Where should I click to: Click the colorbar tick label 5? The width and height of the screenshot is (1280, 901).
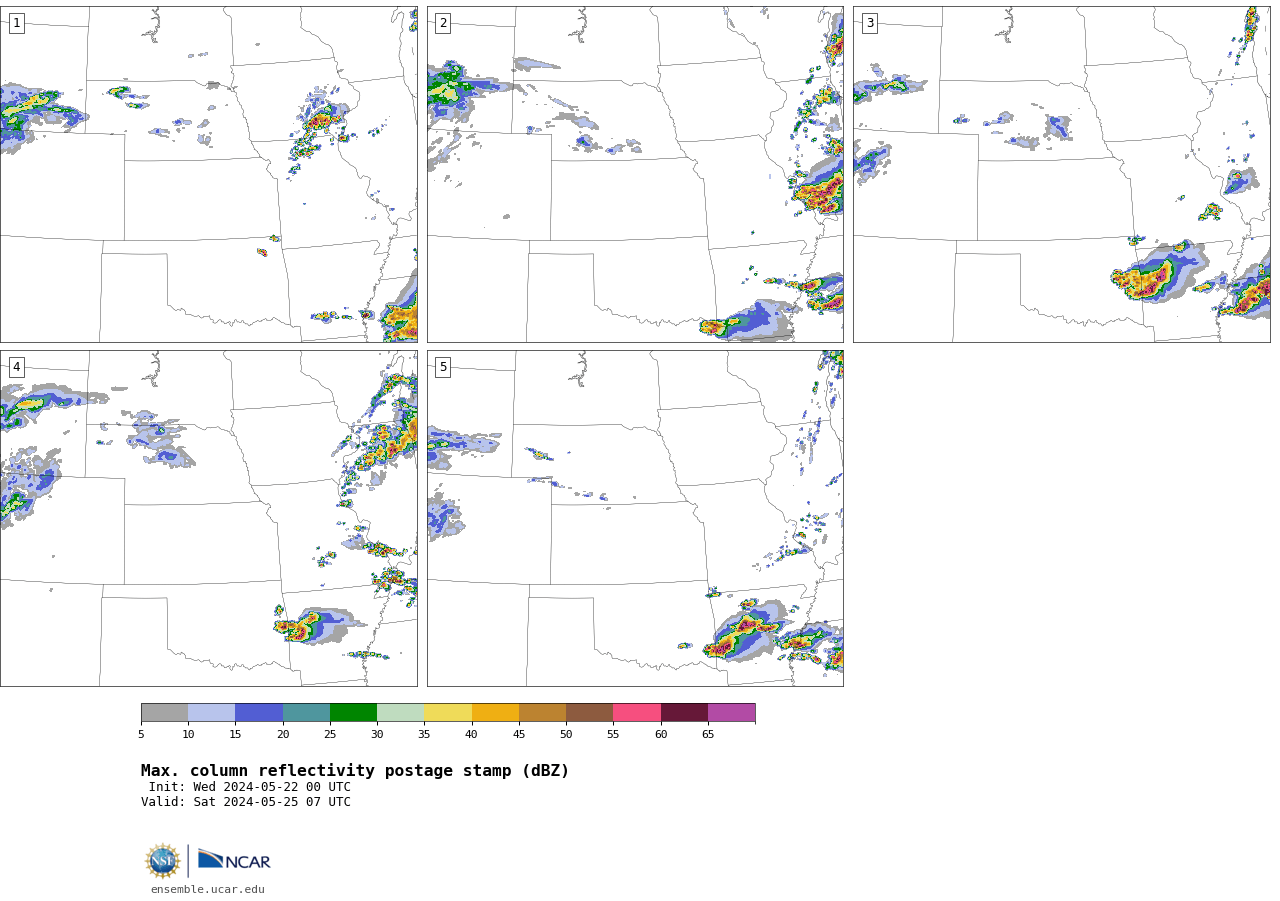click(141, 735)
